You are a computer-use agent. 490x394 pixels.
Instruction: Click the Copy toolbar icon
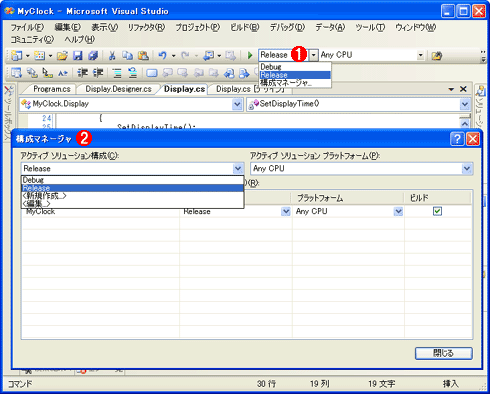[127, 55]
